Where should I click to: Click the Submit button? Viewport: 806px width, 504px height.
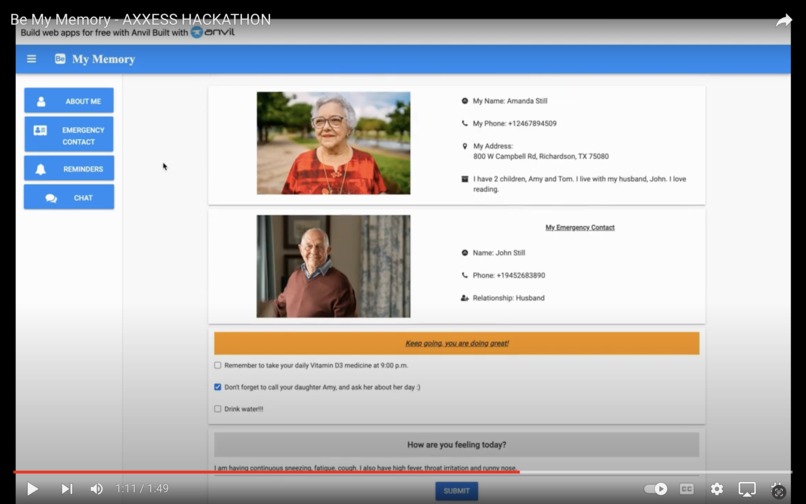[456, 491]
